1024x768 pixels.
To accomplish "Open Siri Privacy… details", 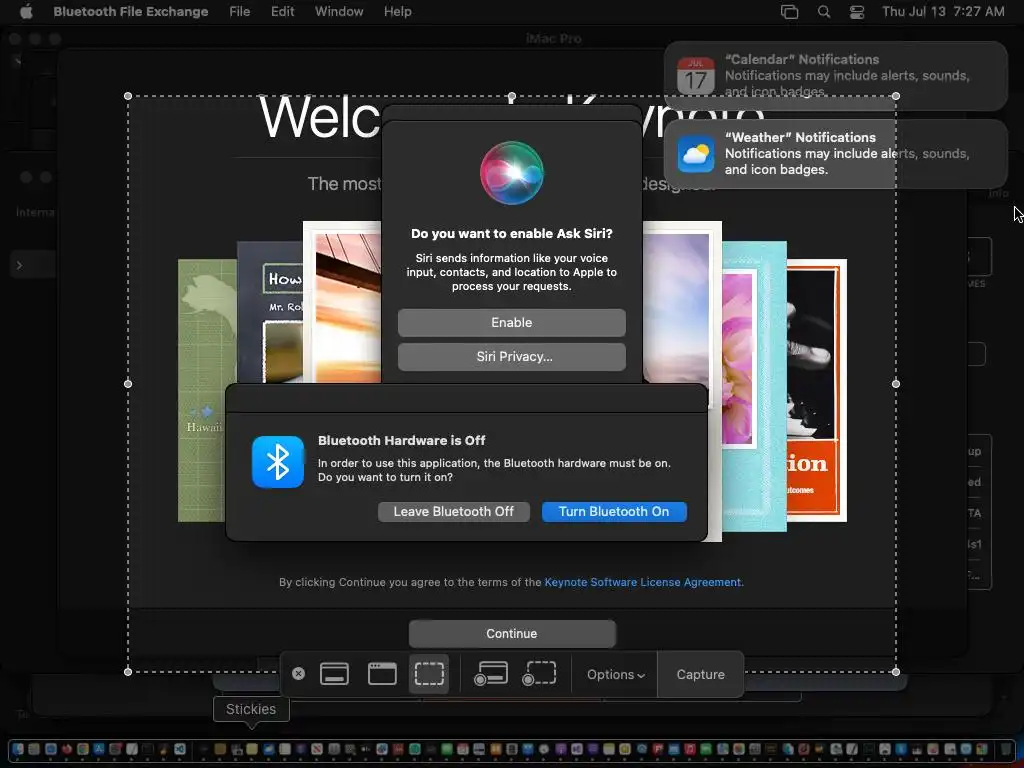I will pos(511,357).
